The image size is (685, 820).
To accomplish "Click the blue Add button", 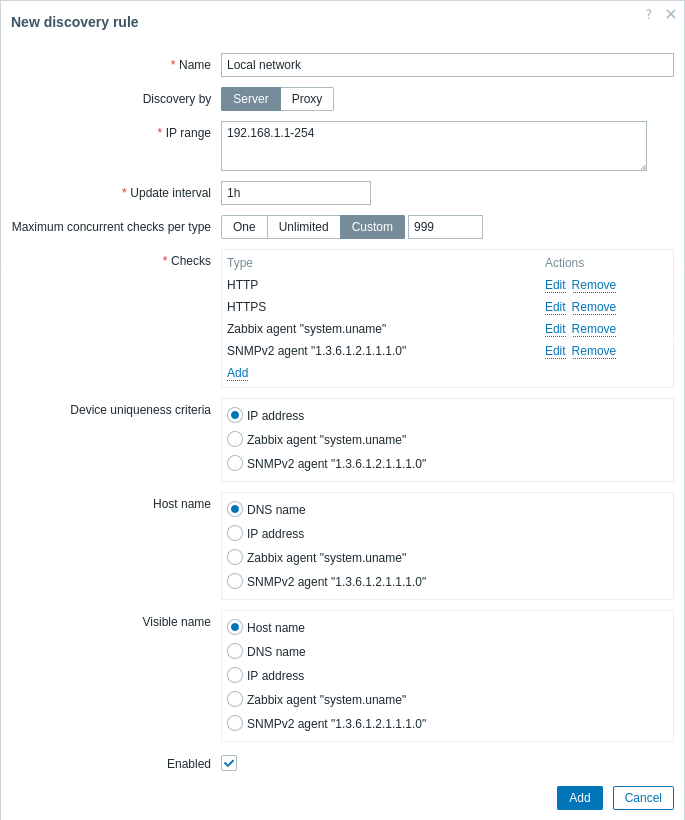I will click(580, 798).
